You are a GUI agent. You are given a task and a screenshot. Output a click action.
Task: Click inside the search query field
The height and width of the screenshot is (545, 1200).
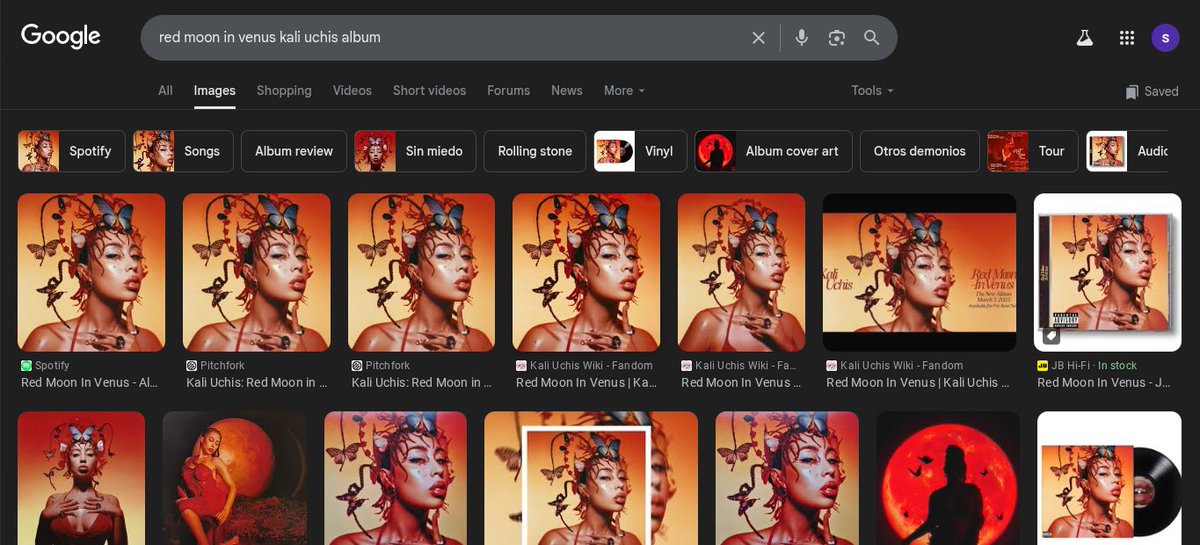[x=450, y=38]
